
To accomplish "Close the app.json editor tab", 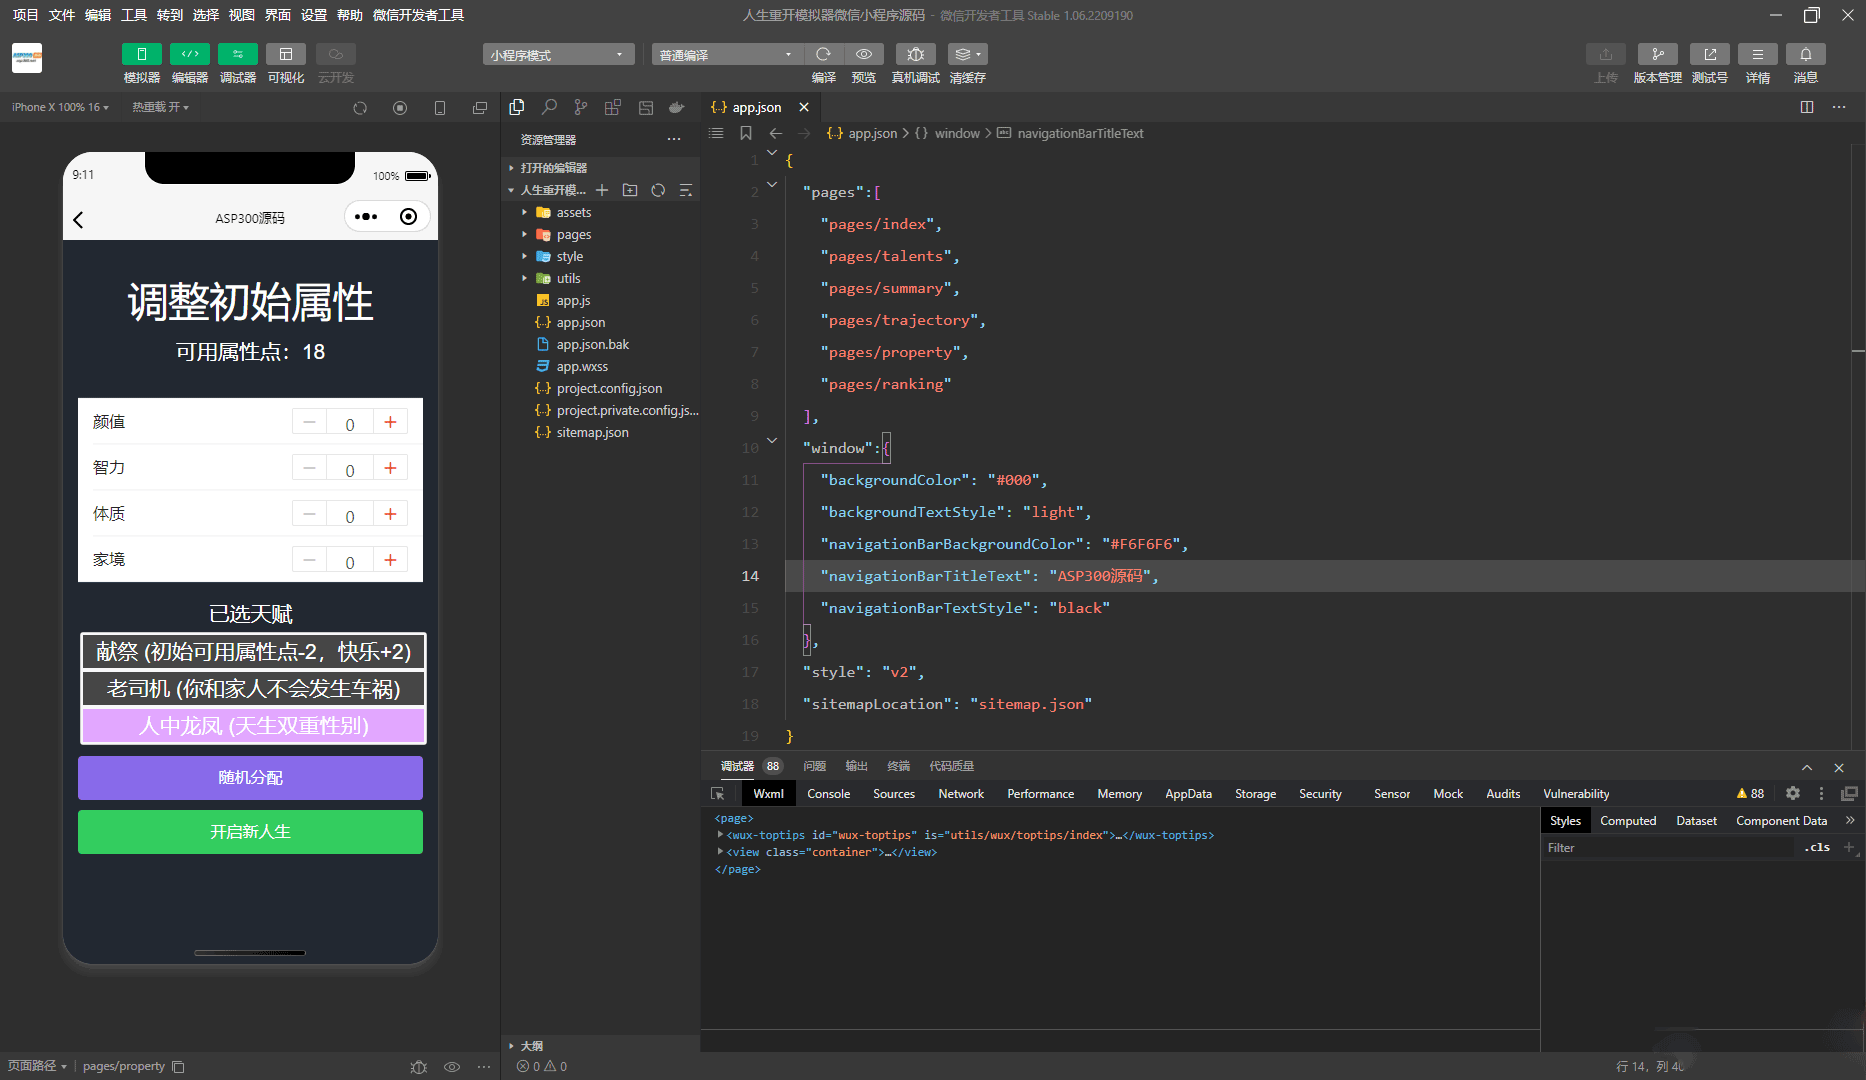I will tap(804, 107).
